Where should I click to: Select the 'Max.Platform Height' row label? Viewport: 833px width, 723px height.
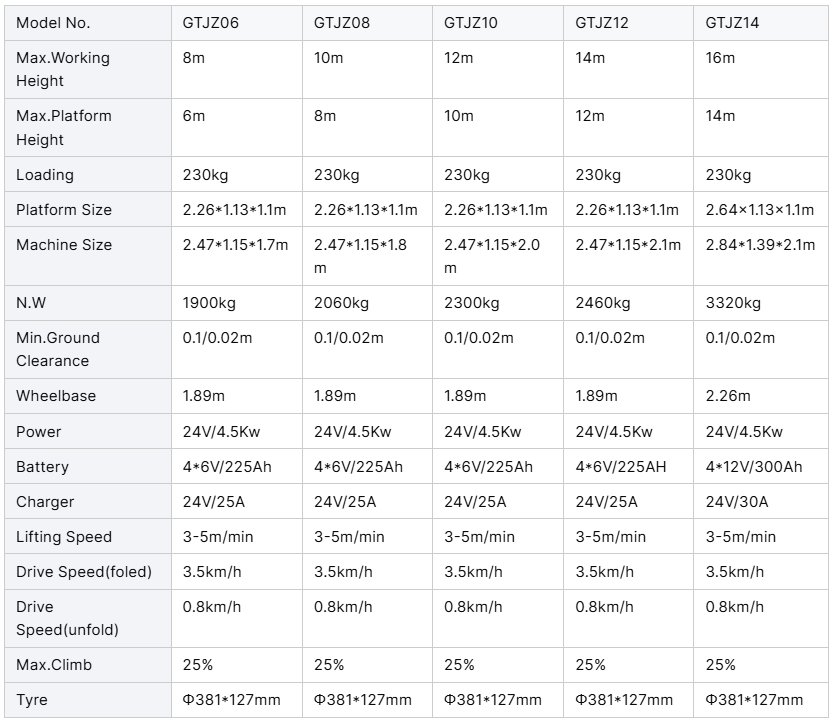pyautogui.click(x=64, y=128)
